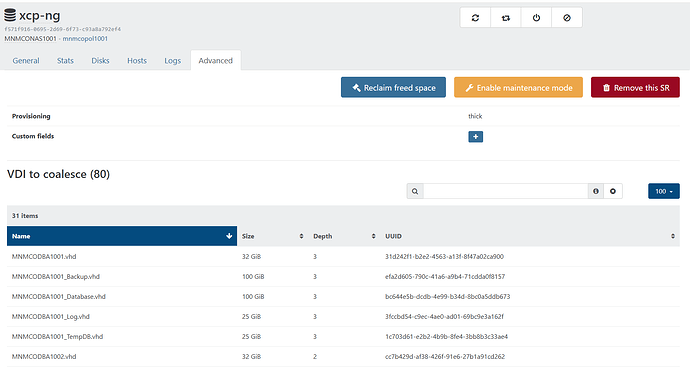Click the search magnifier icon
The height and width of the screenshot is (367, 690).
pos(415,191)
